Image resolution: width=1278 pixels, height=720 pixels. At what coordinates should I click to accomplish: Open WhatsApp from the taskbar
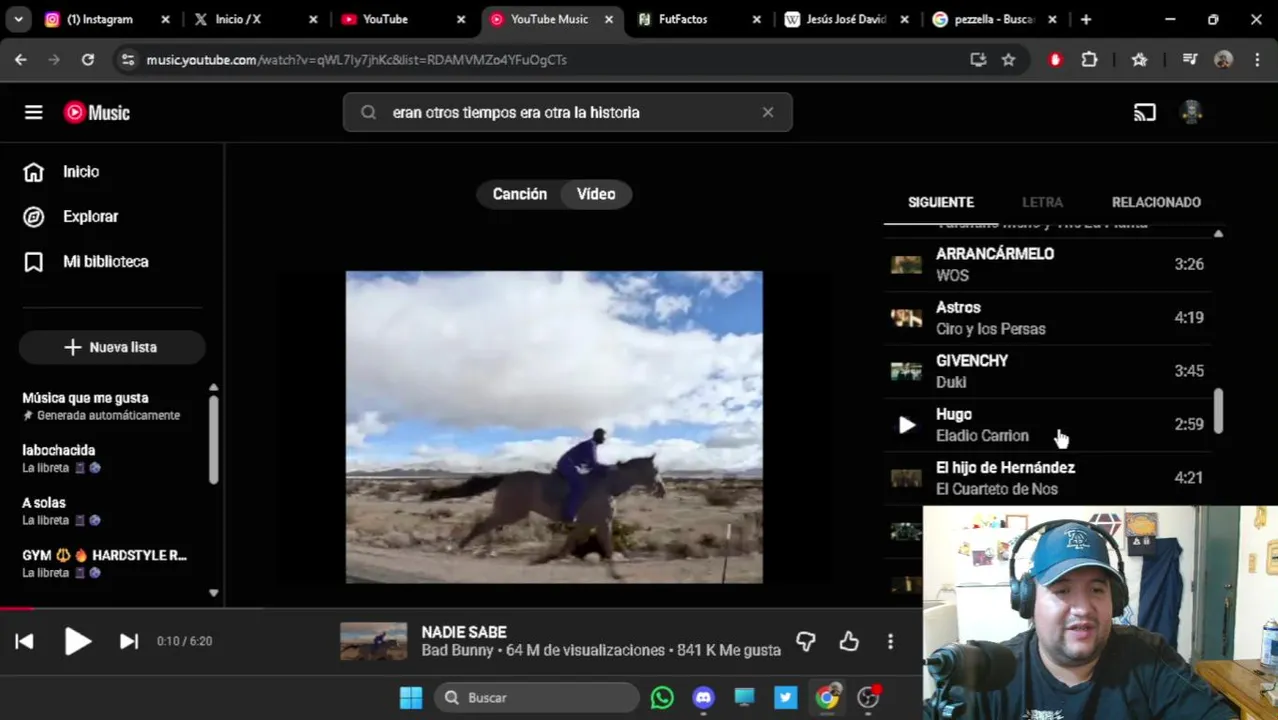point(662,698)
